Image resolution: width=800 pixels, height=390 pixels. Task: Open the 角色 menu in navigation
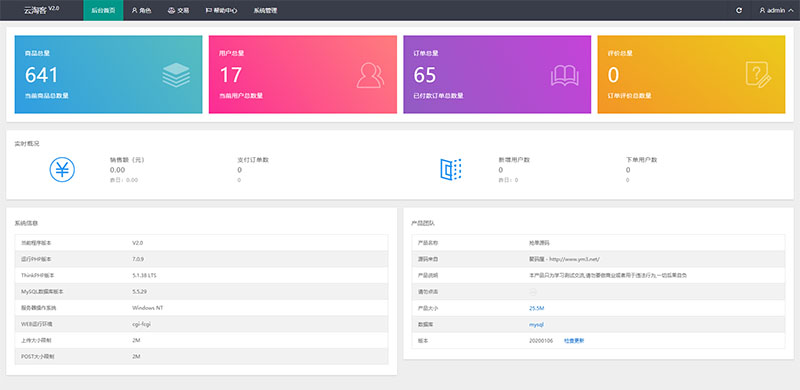pyautogui.click(x=141, y=10)
